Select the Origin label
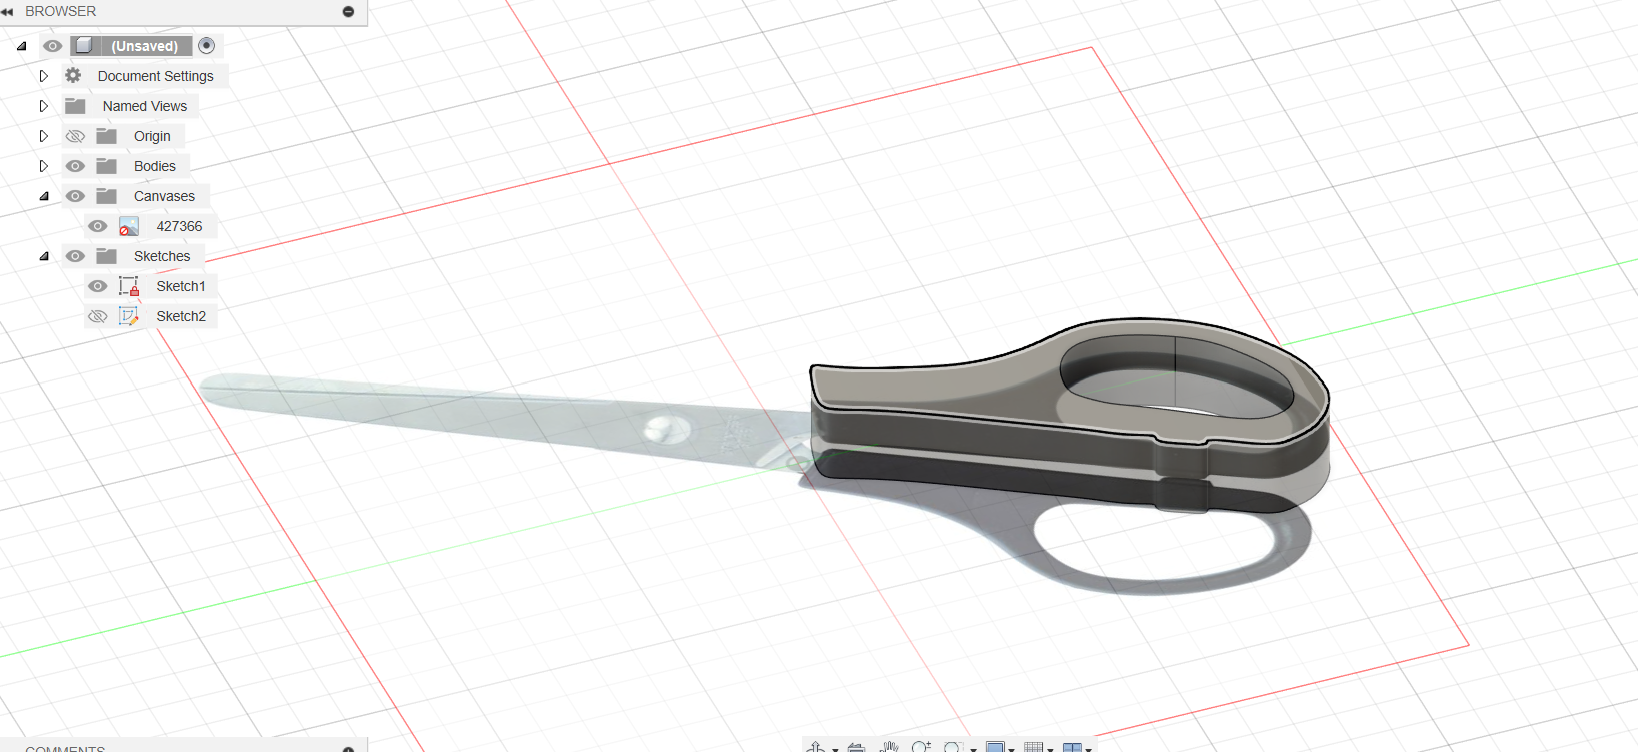This screenshot has width=1638, height=752. pyautogui.click(x=152, y=136)
